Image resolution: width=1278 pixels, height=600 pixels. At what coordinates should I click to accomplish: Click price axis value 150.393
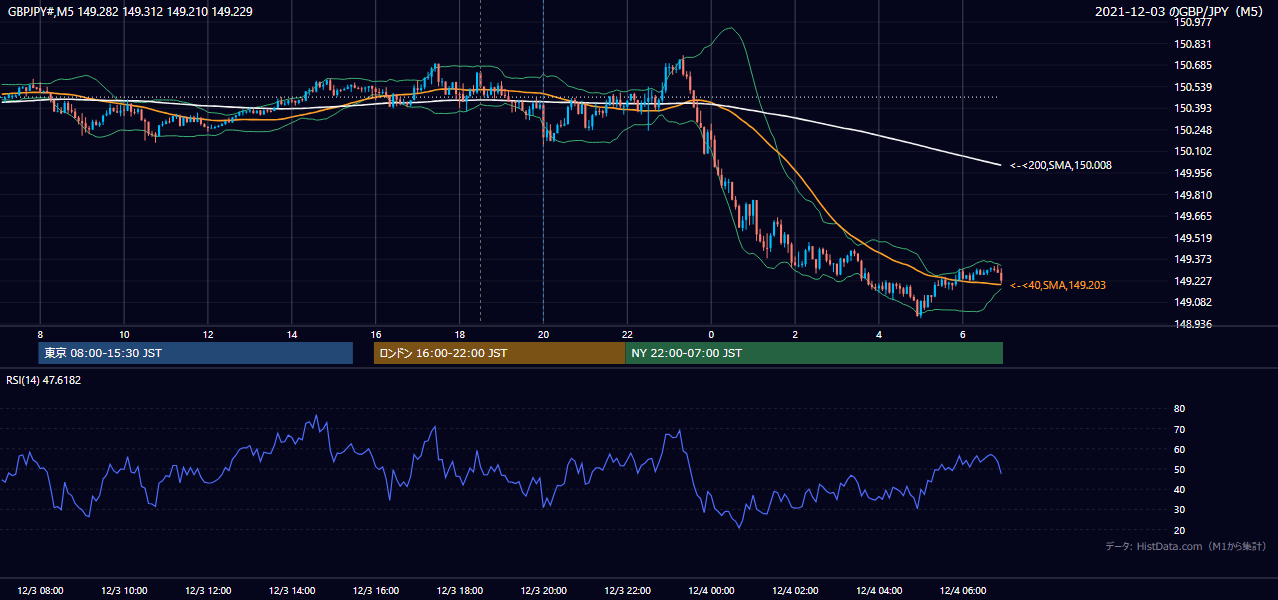point(1194,108)
